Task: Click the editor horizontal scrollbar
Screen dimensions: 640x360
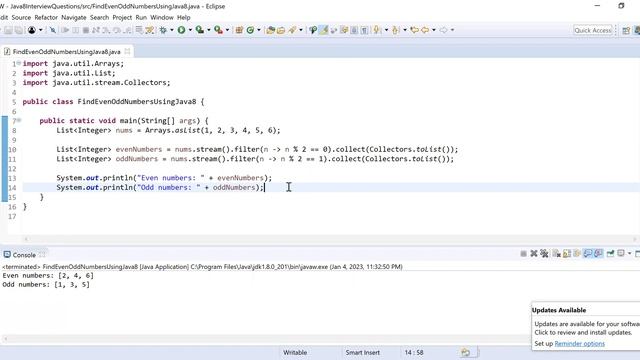Action: pyautogui.click(x=330, y=239)
